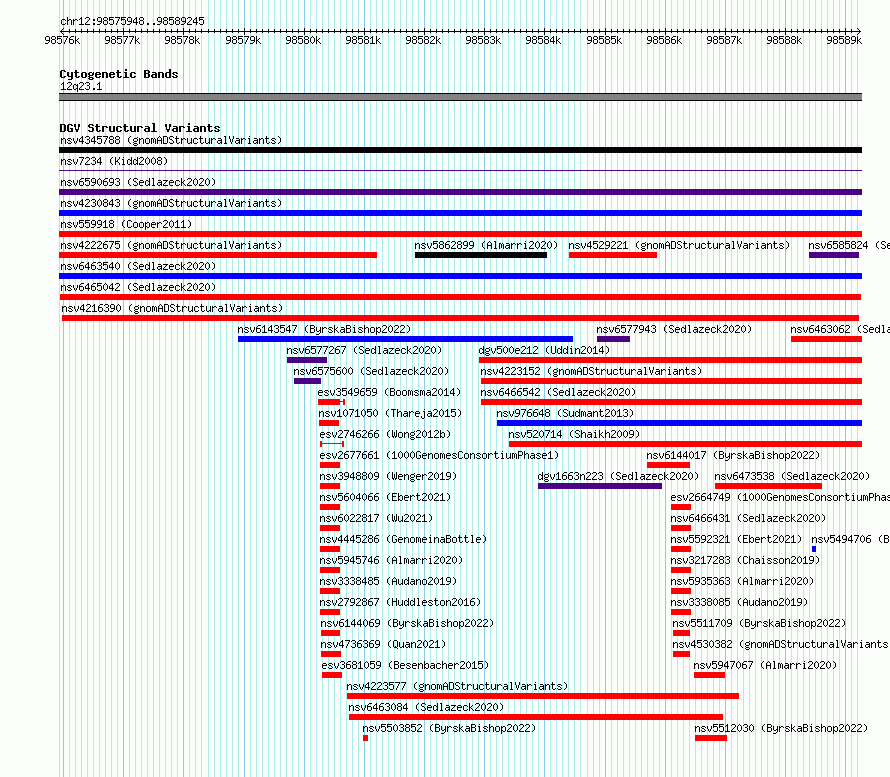Screen dimensions: 890x777
Task: Open nsv3948809 (Wenger2019) label
Action: coord(388,476)
